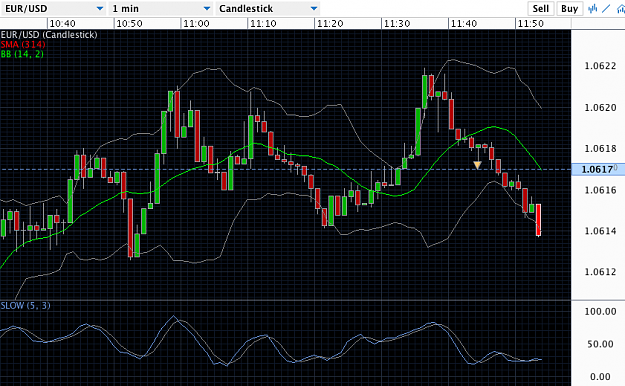The height and width of the screenshot is (386, 625).
Task: Click the 11:40 time axis label
Action: point(464,24)
